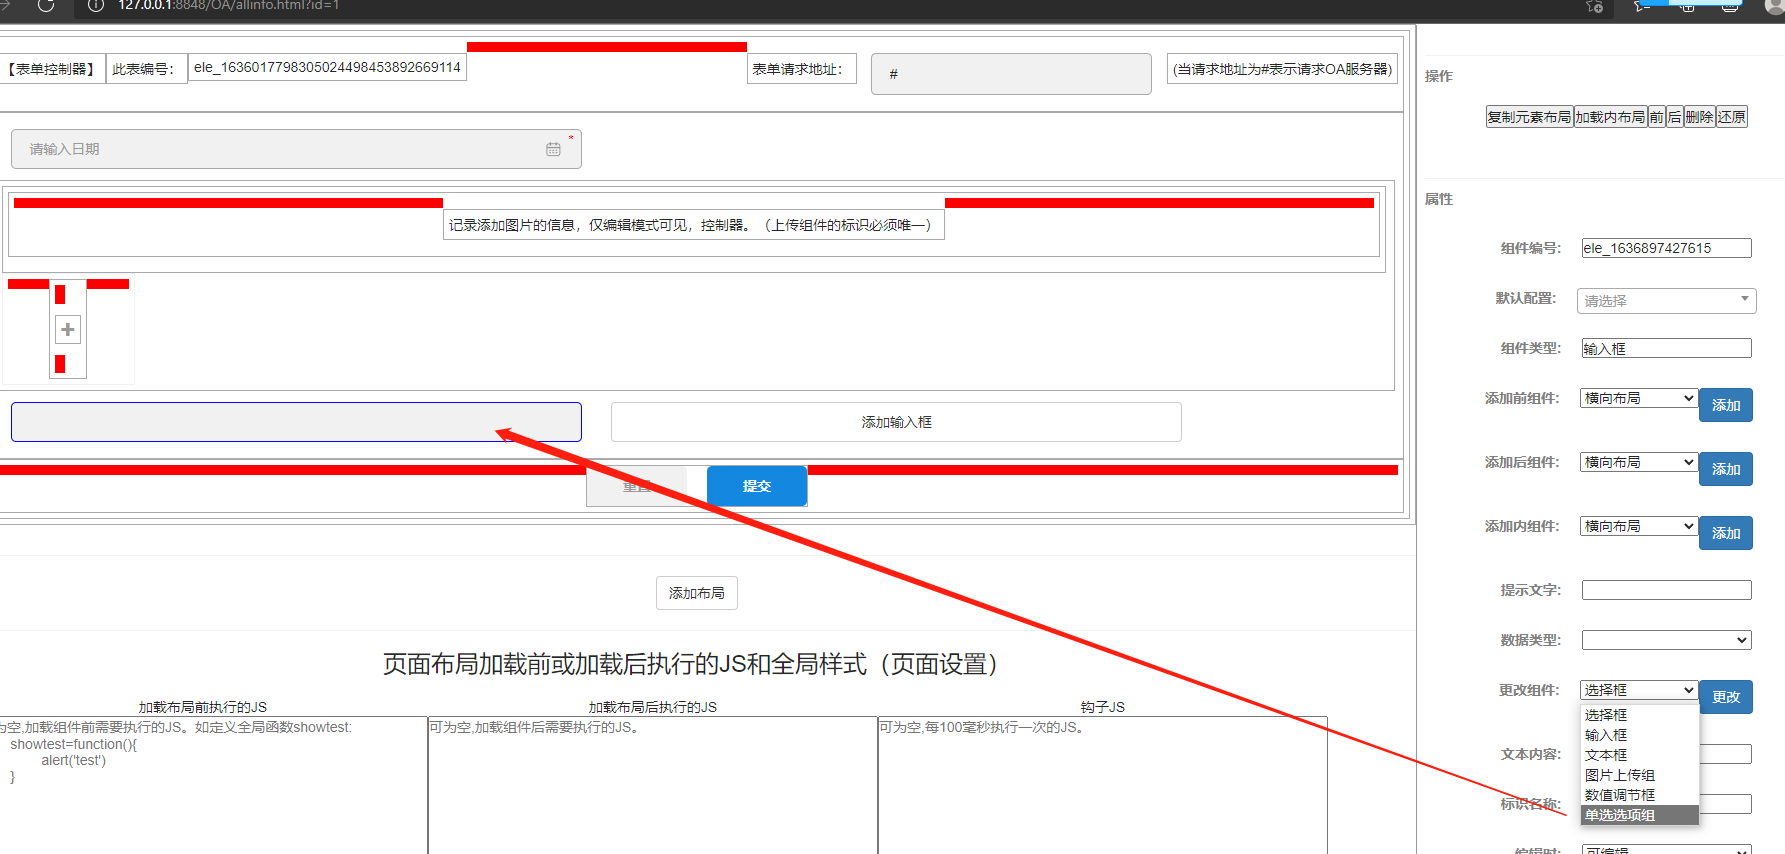Click the 记录添加图片的信息 description text
The height and width of the screenshot is (854, 1785).
click(693, 225)
